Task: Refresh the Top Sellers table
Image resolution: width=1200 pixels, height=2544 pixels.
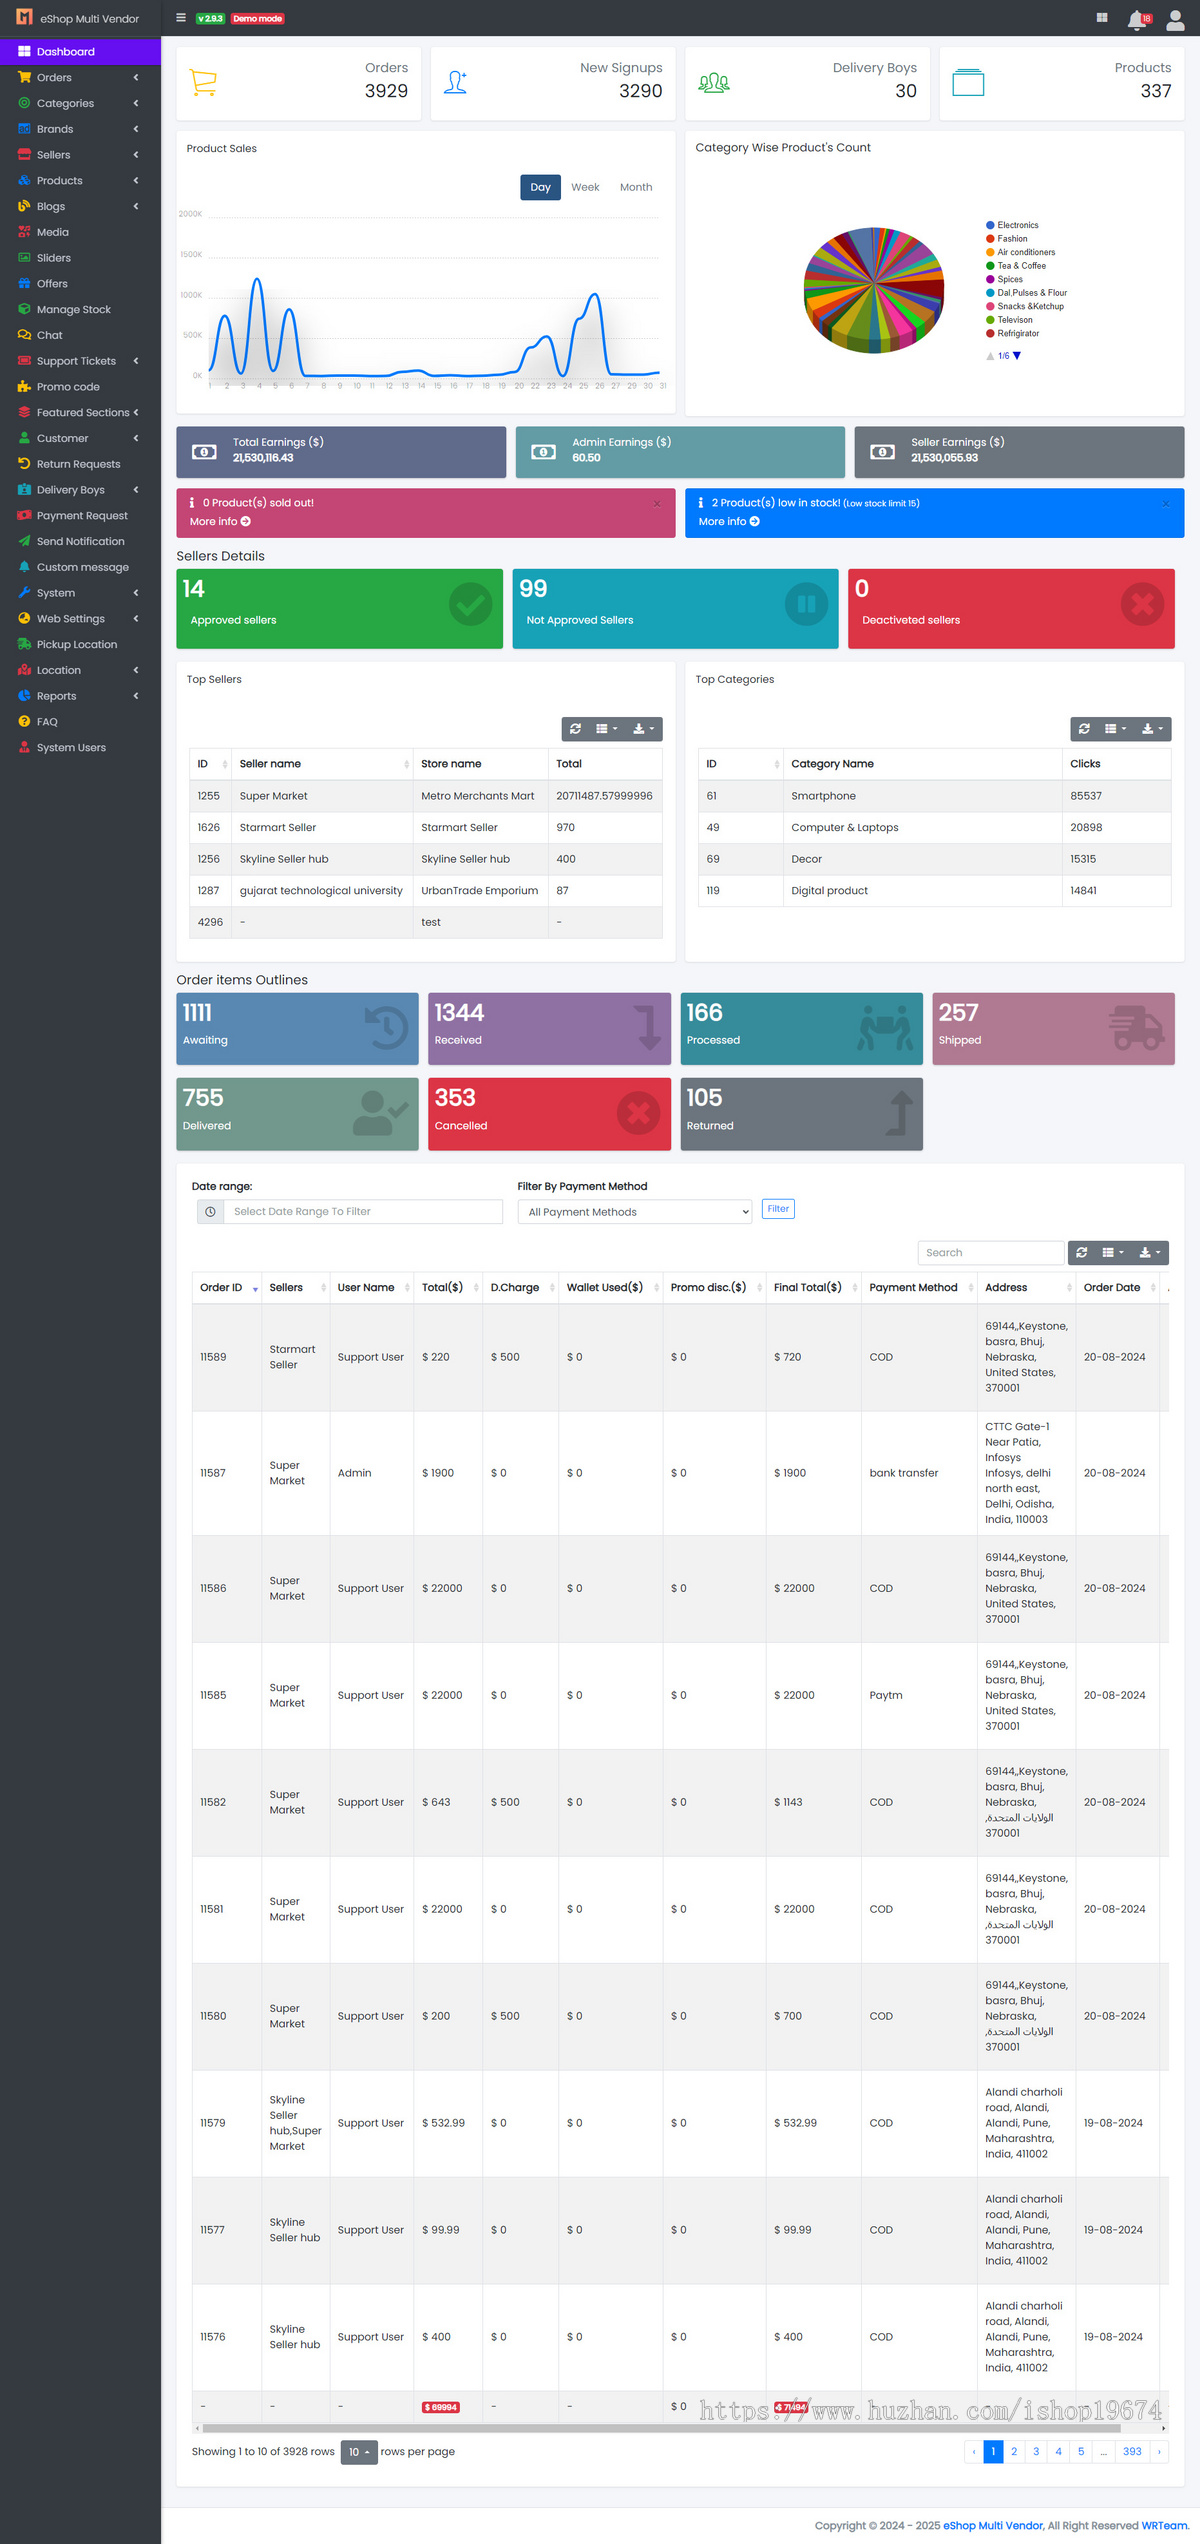Action: pos(575,729)
